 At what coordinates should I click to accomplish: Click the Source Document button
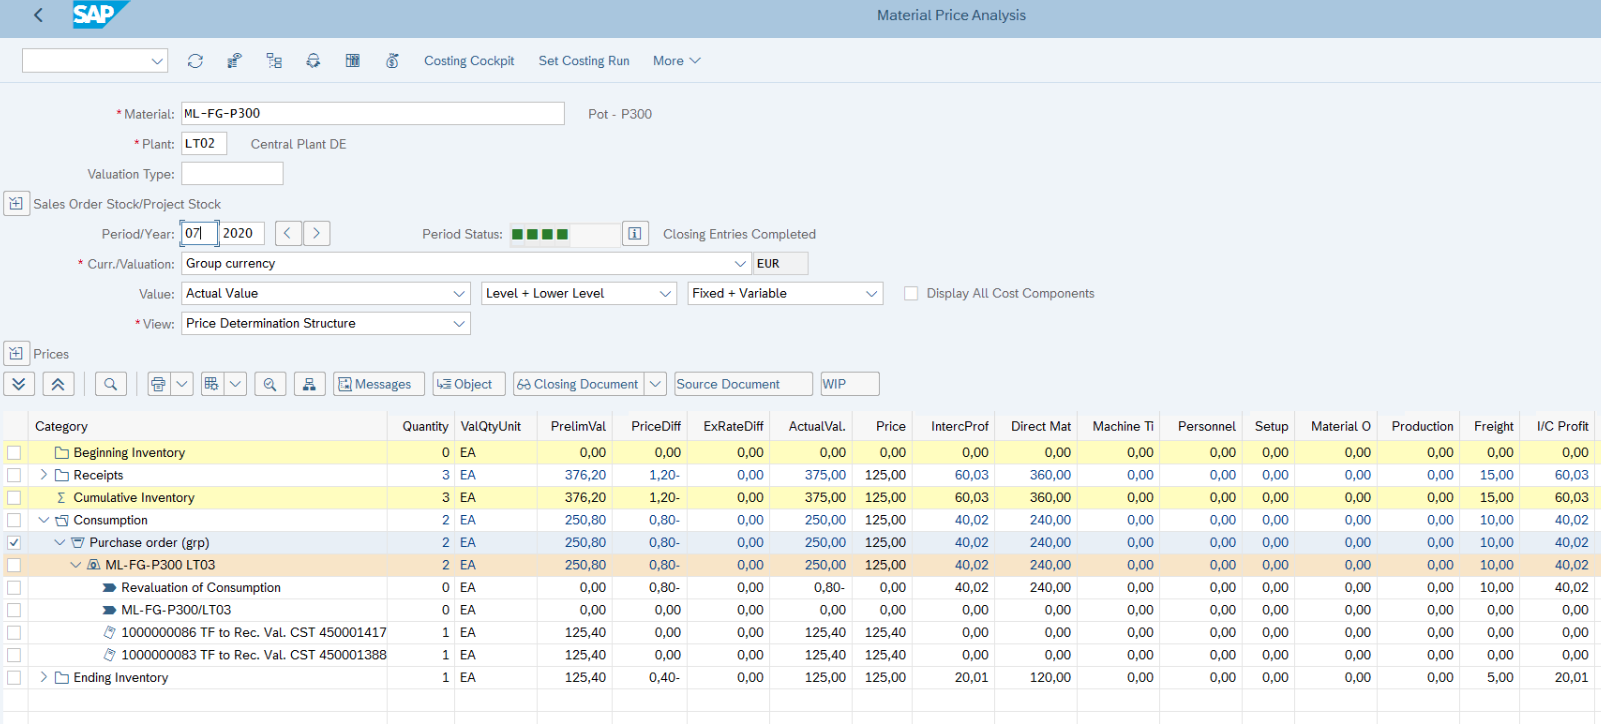pyautogui.click(x=743, y=384)
